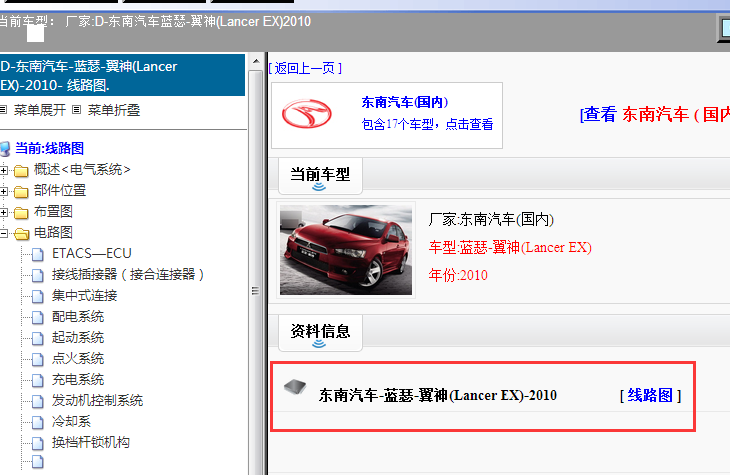Click the document icon for 集中式连接
The image size is (730, 475).
point(38,296)
